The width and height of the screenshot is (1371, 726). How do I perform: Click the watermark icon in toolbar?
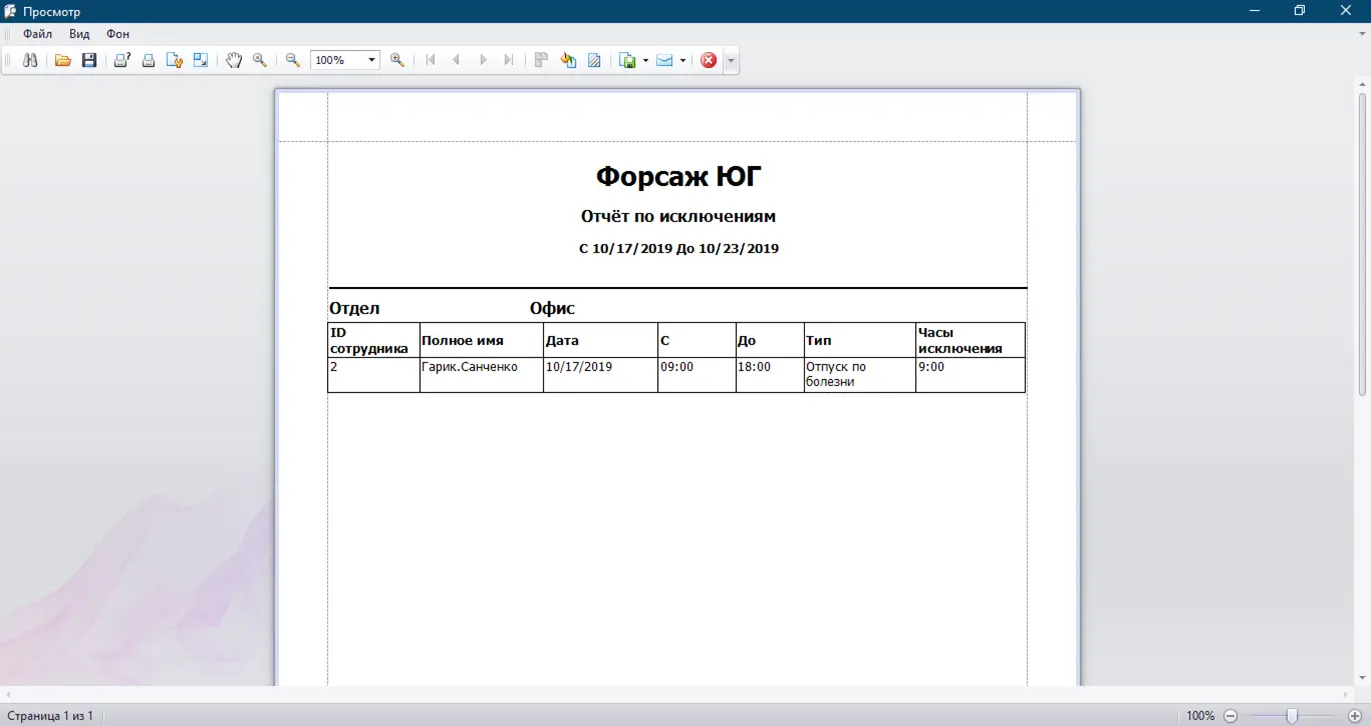[594, 60]
